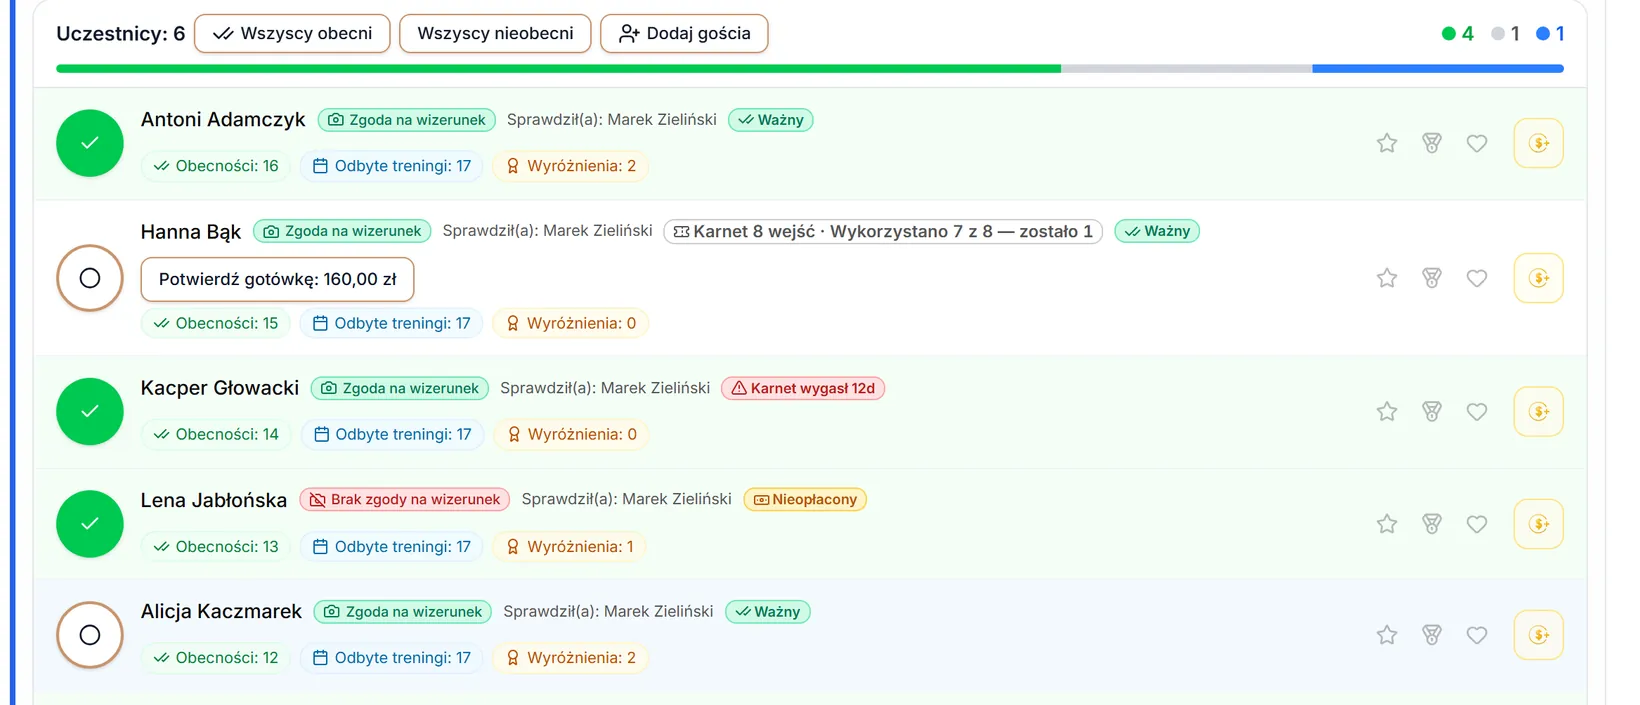Click name 'Hanna Bąk'

tap(191, 232)
